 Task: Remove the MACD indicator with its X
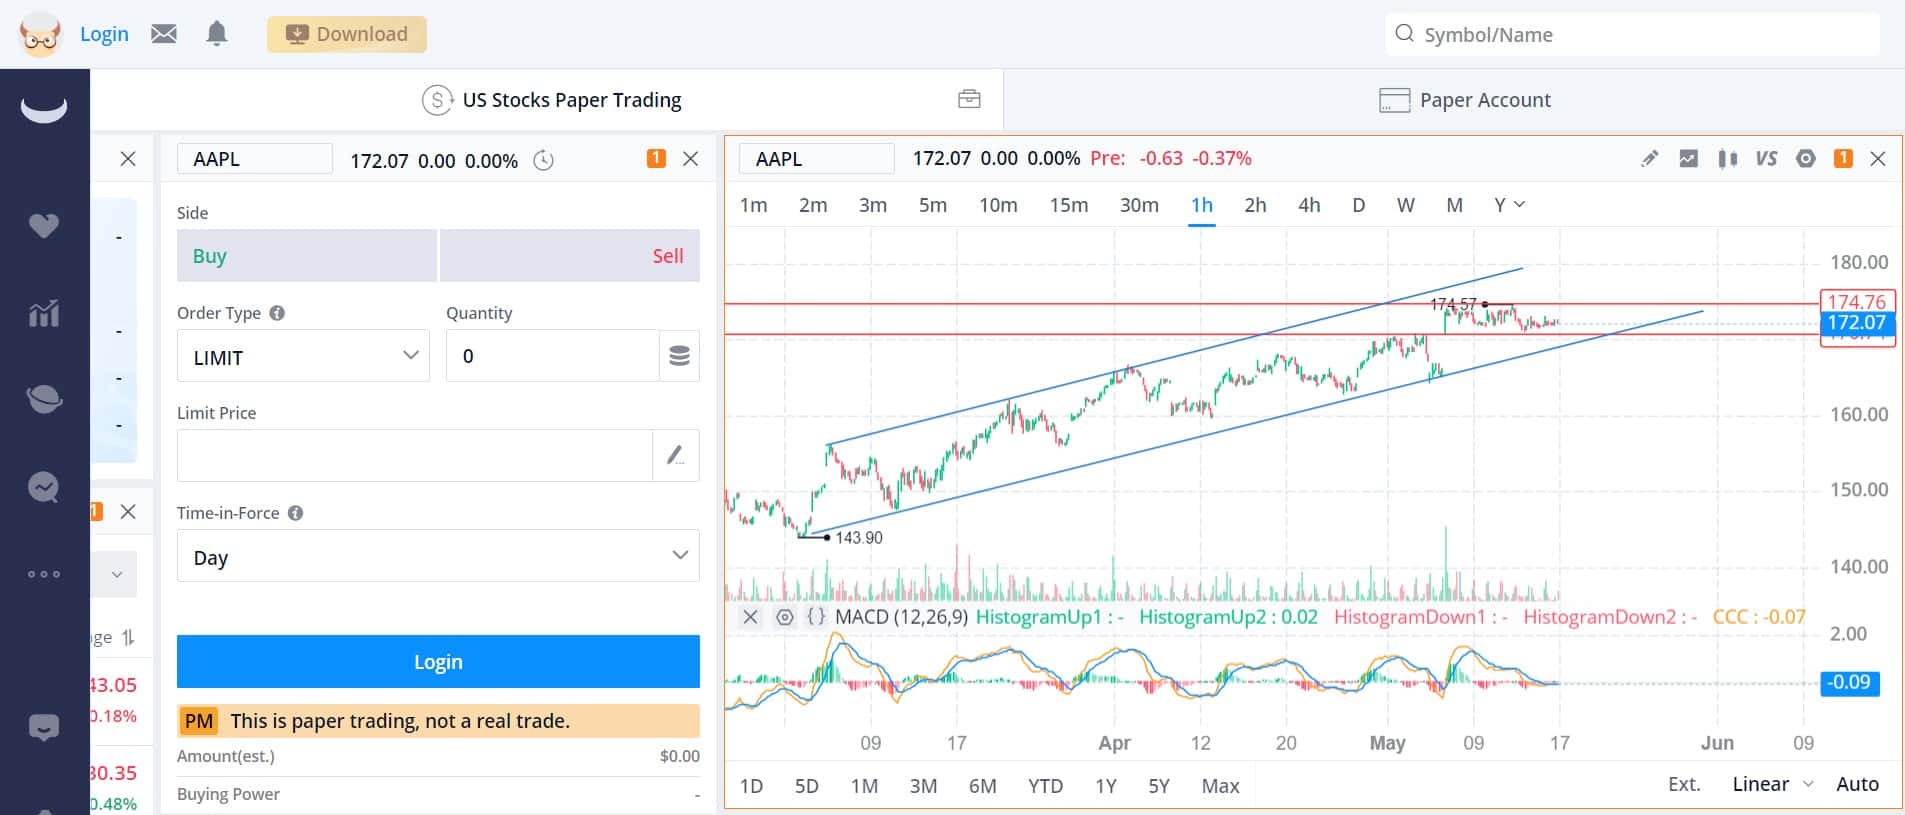point(750,617)
